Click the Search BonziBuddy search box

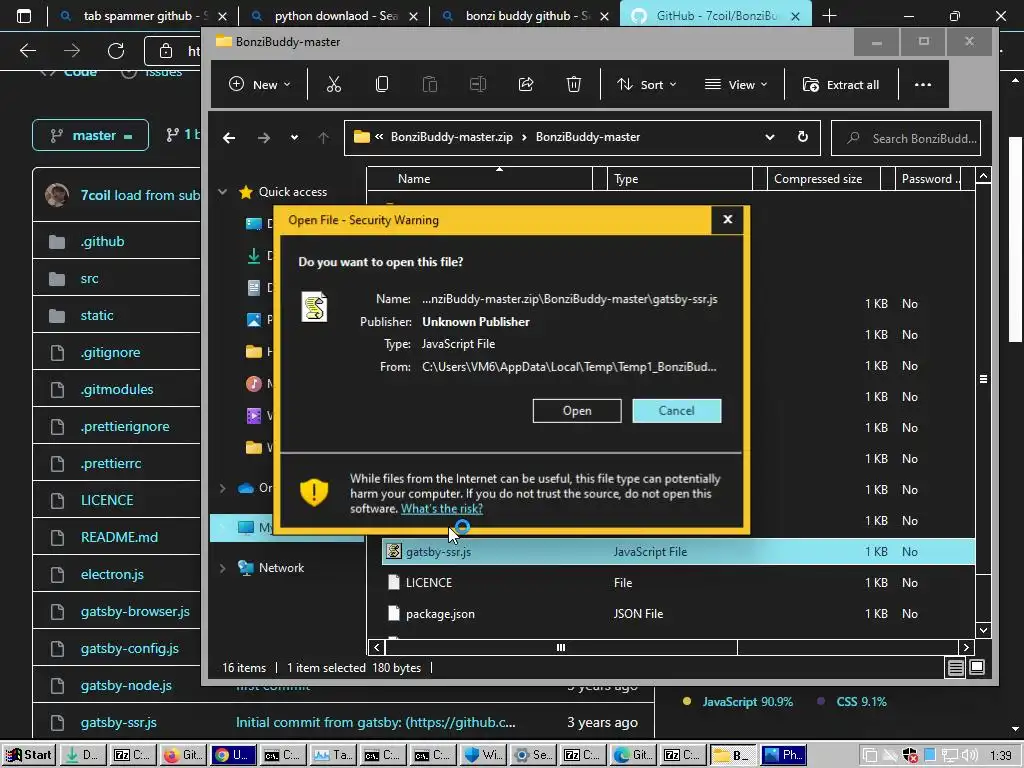[x=906, y=138]
